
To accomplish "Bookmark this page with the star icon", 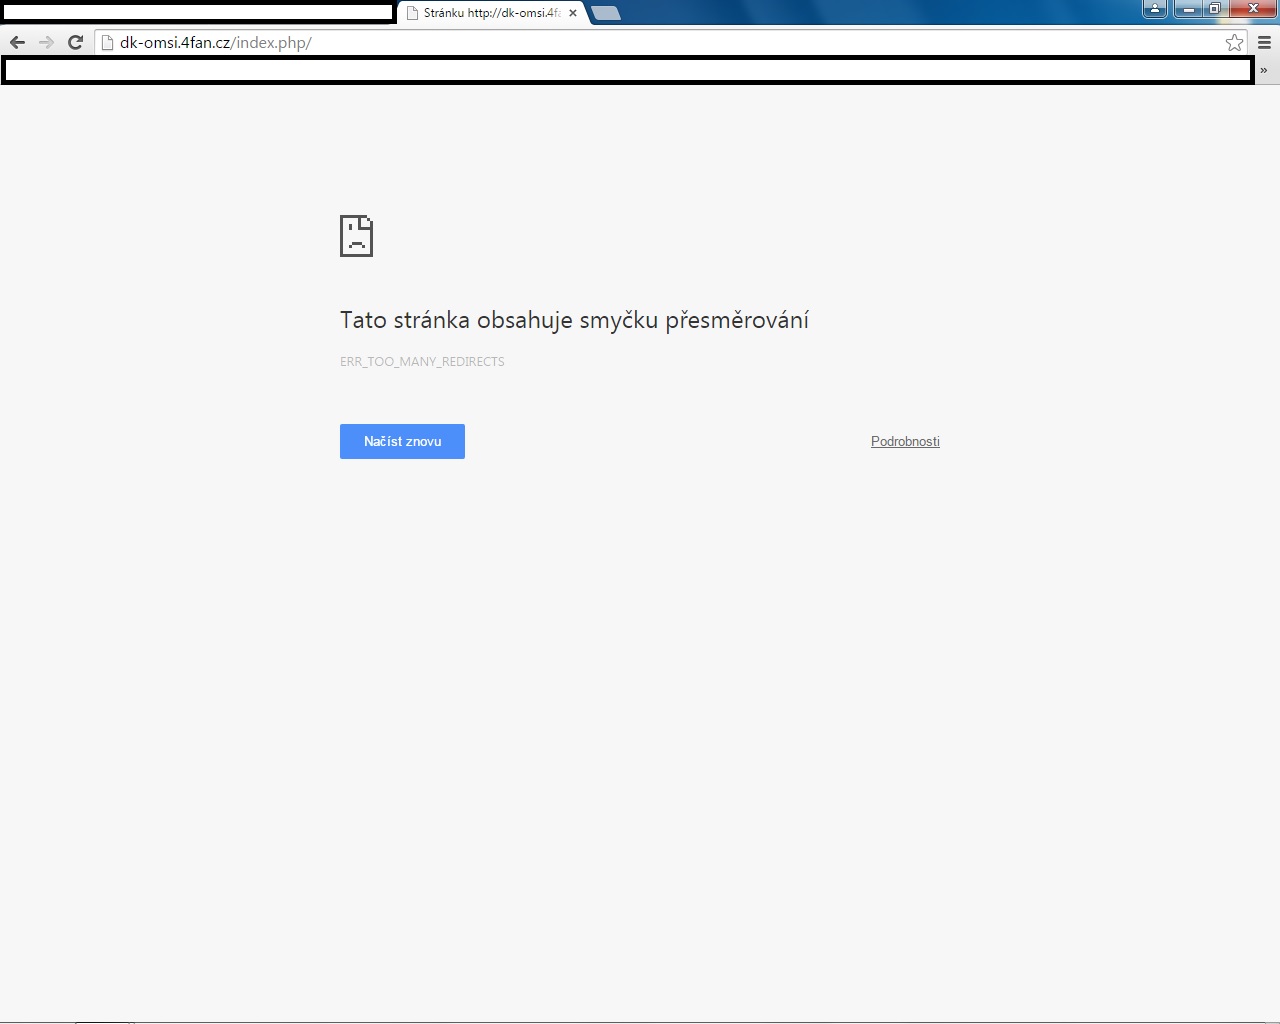I will 1234,42.
